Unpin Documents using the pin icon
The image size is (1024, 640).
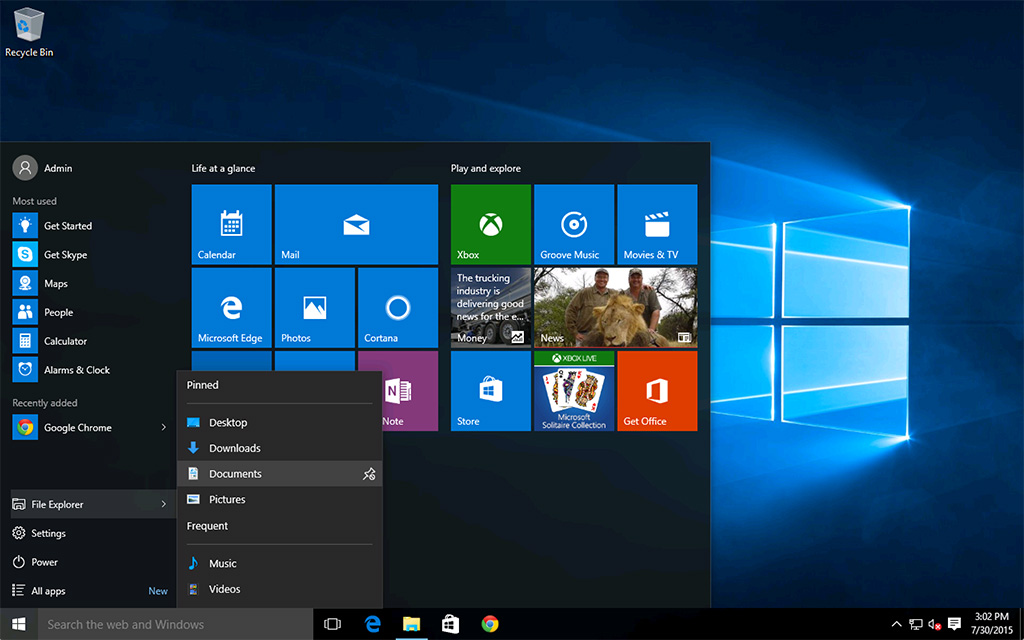pyautogui.click(x=369, y=474)
